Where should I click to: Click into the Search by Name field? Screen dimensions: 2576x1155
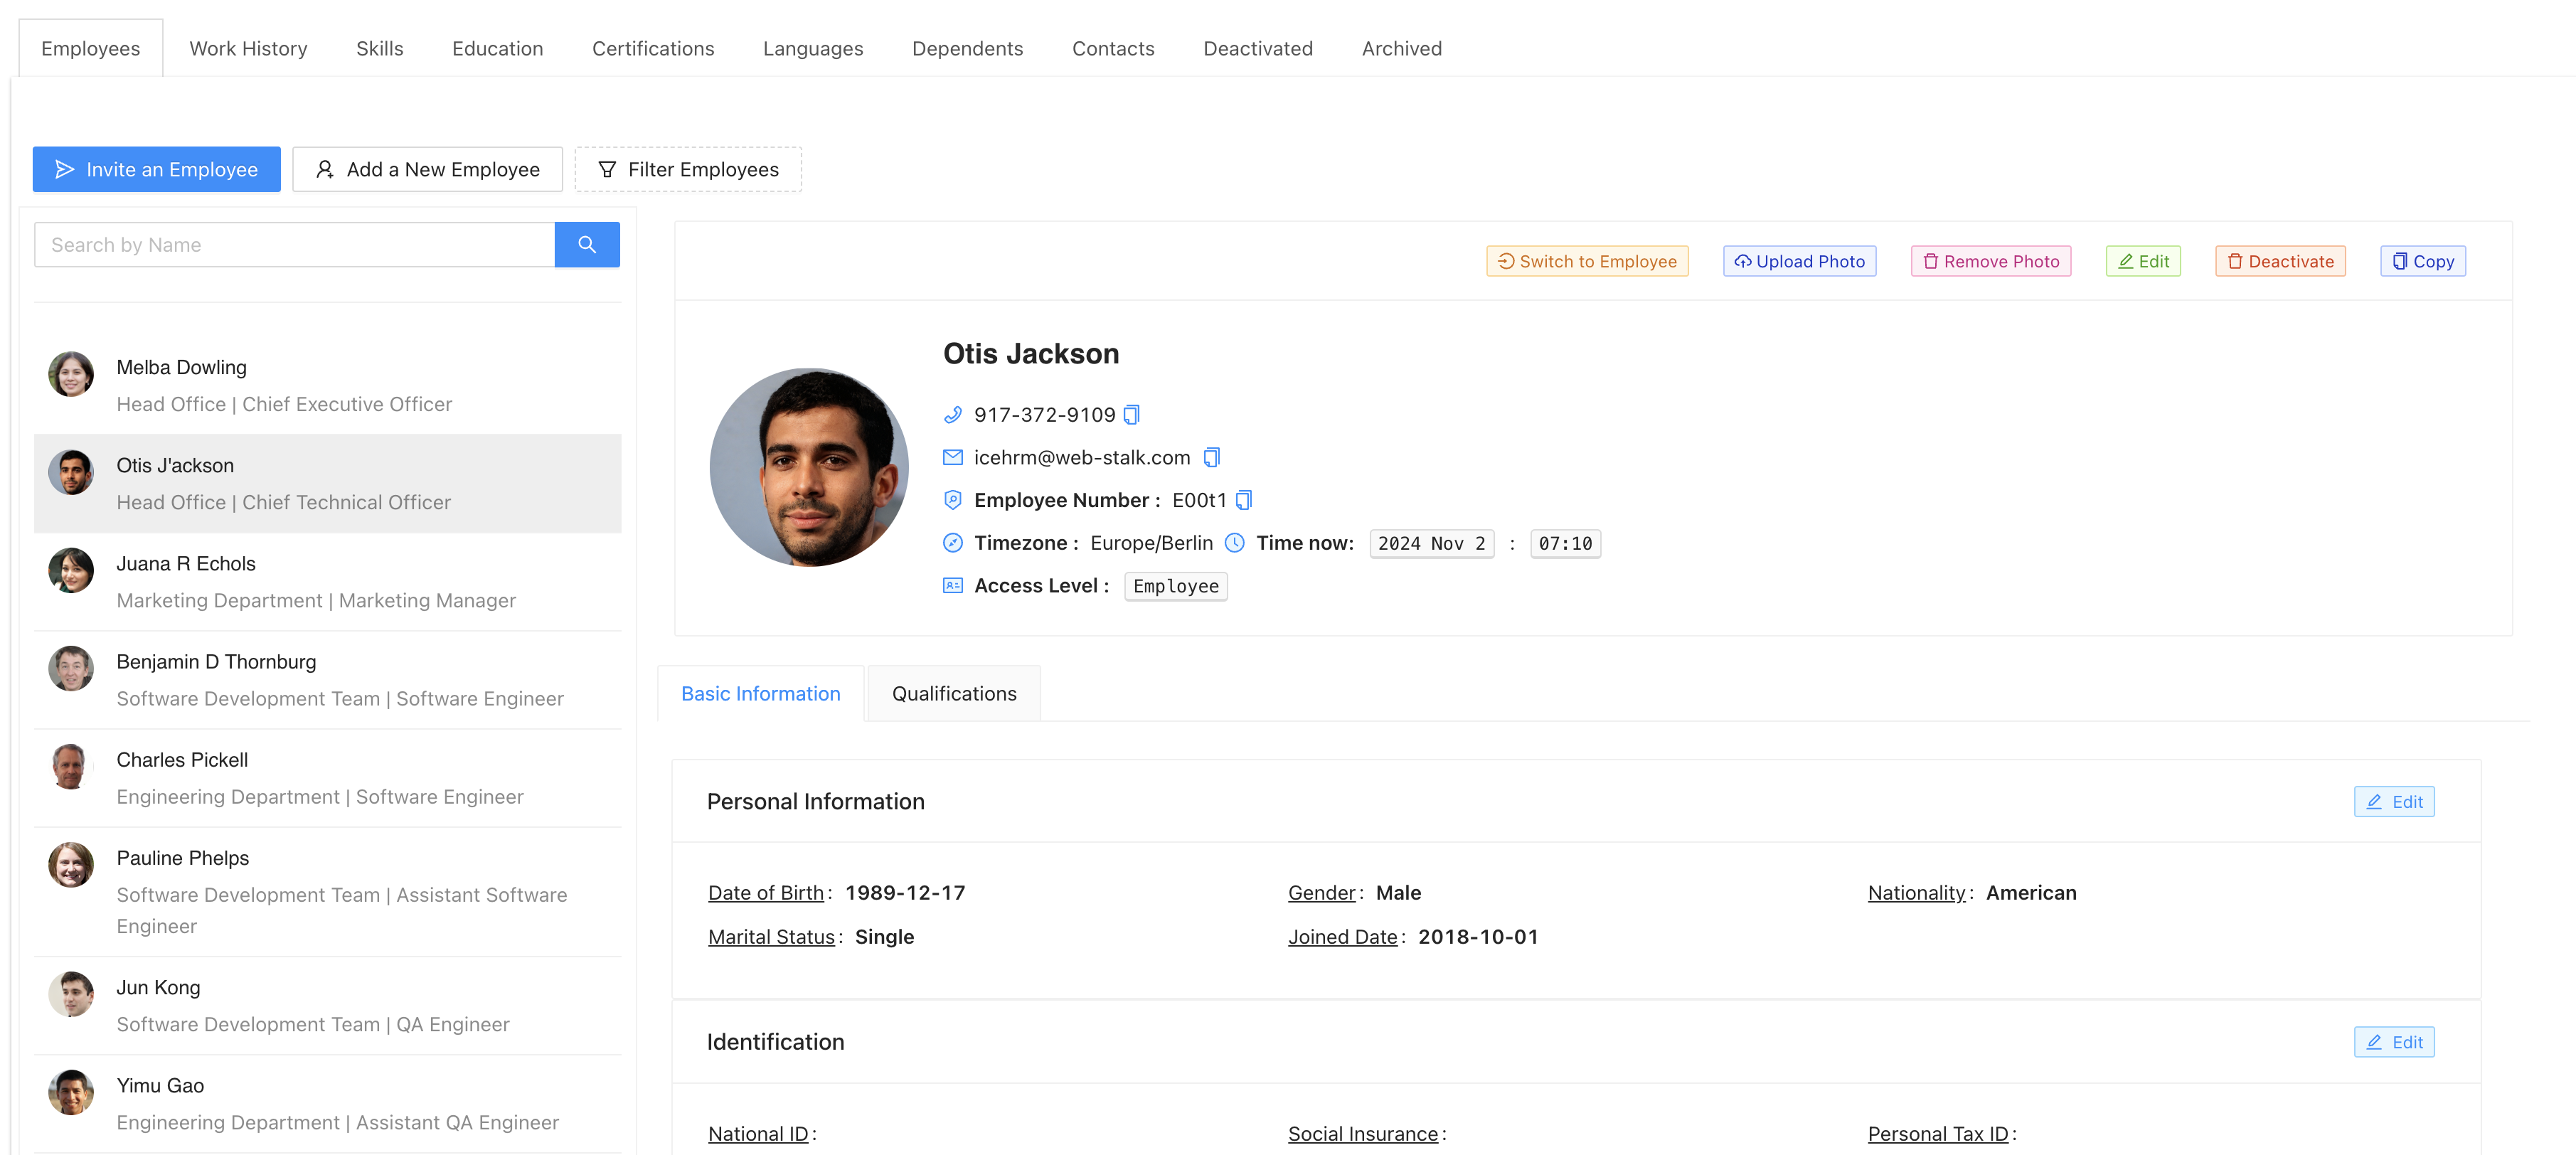pos(295,245)
